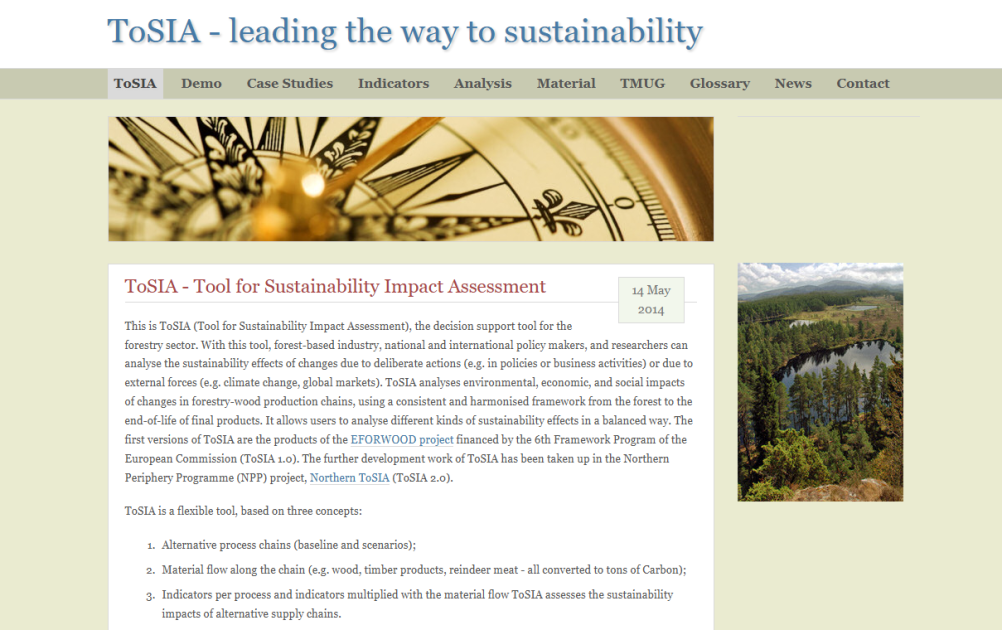The image size is (1002, 630).
Task: Click list item starting 'Material flow along the chain'
Action: coord(424,570)
